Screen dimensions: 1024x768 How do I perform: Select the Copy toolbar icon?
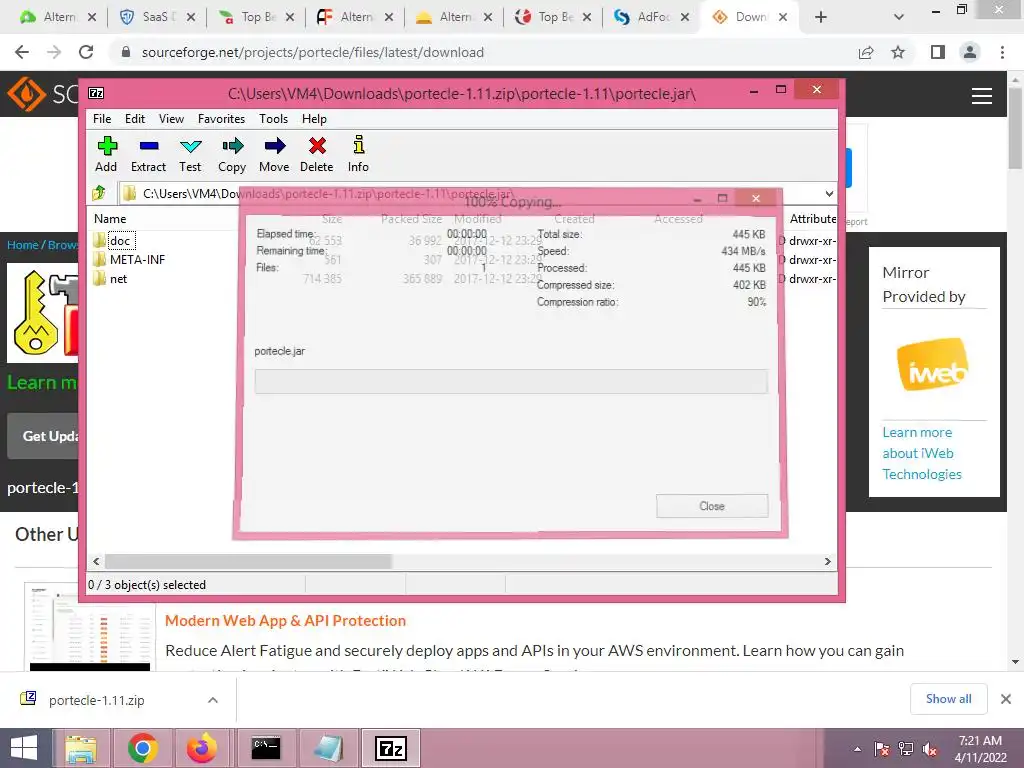tap(232, 154)
